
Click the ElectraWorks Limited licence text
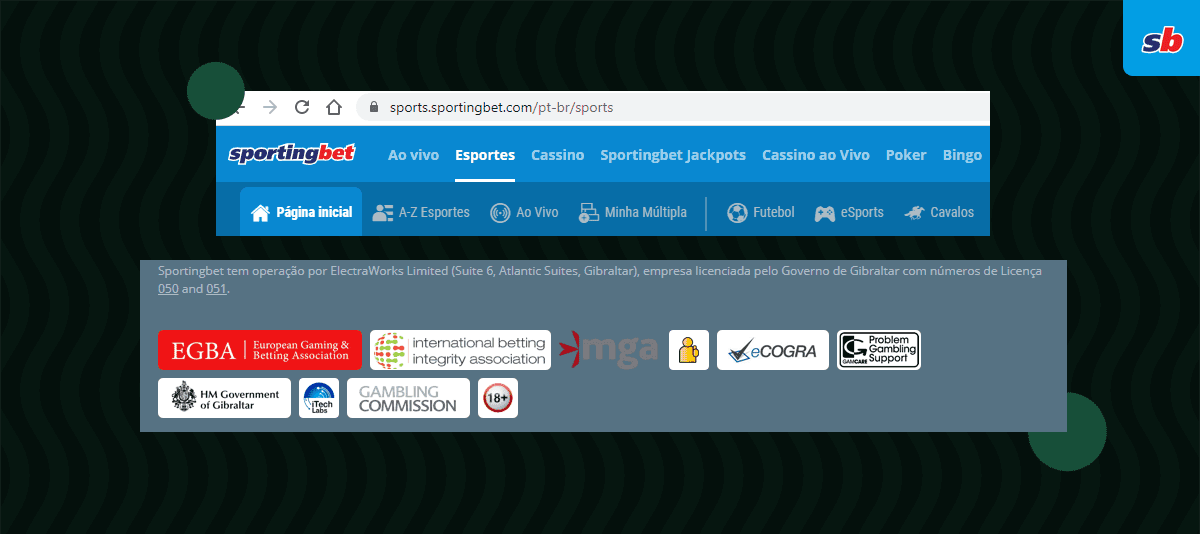600,280
